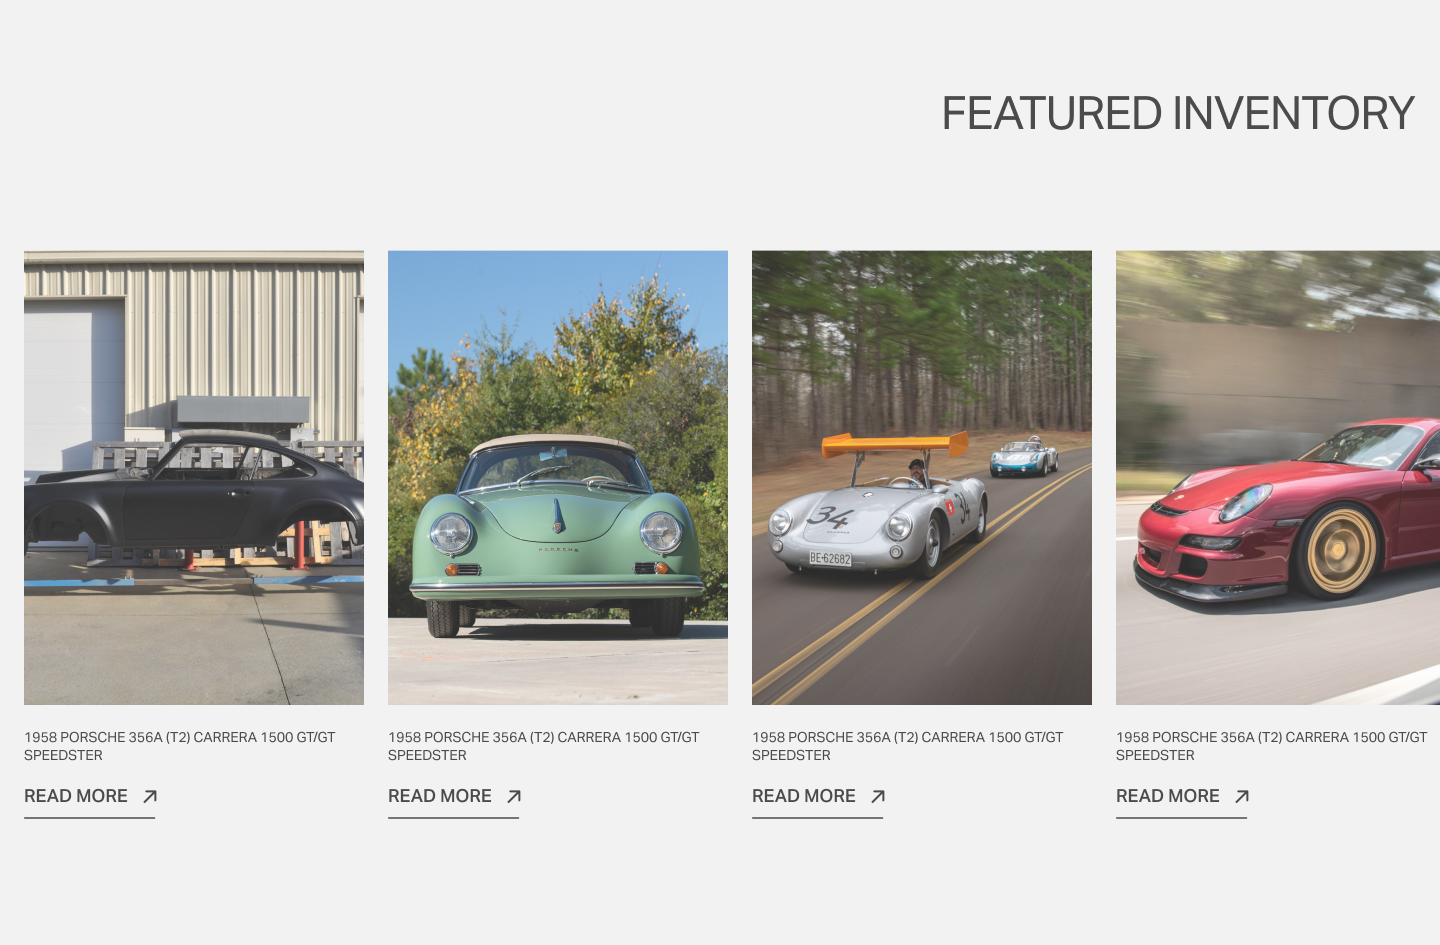Click the orange wing on the silver racer
This screenshot has width=1440, height=945.
(x=894, y=444)
